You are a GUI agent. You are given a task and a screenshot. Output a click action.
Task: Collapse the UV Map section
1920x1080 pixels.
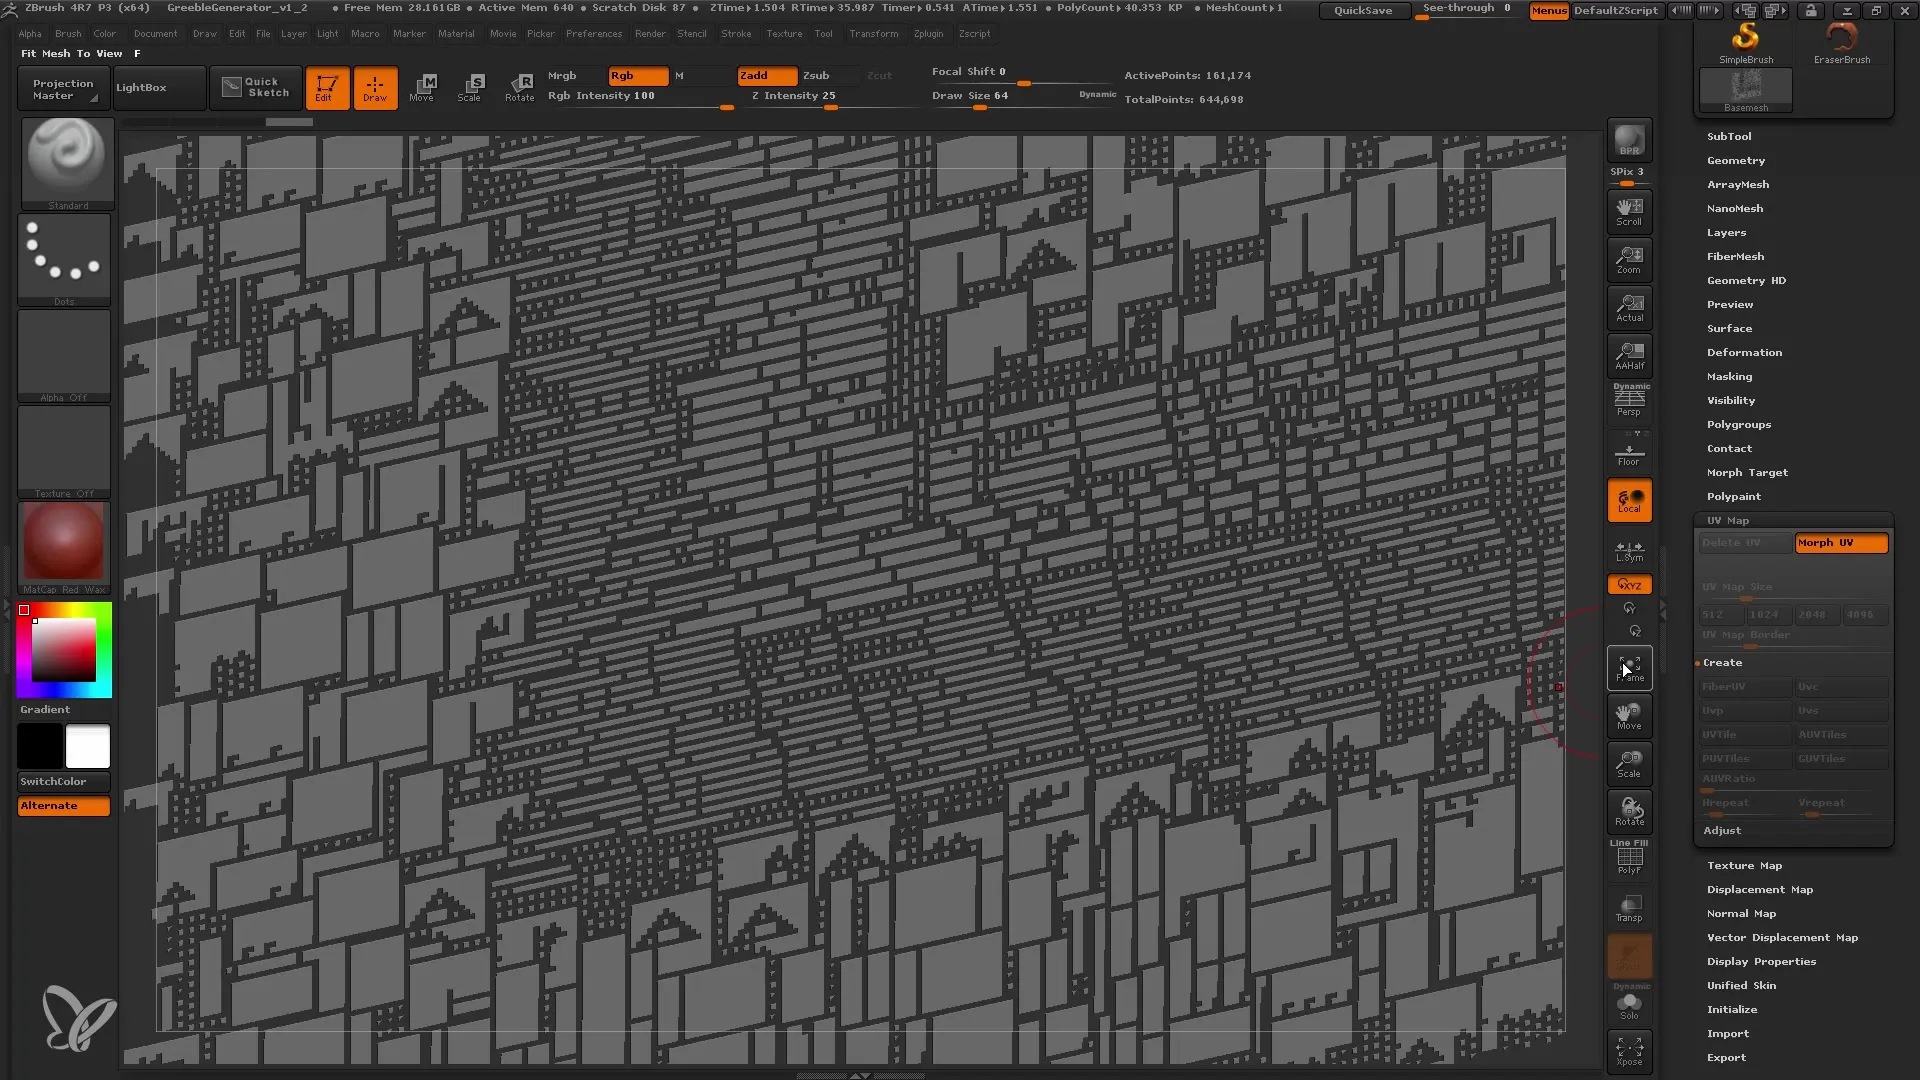(1728, 520)
